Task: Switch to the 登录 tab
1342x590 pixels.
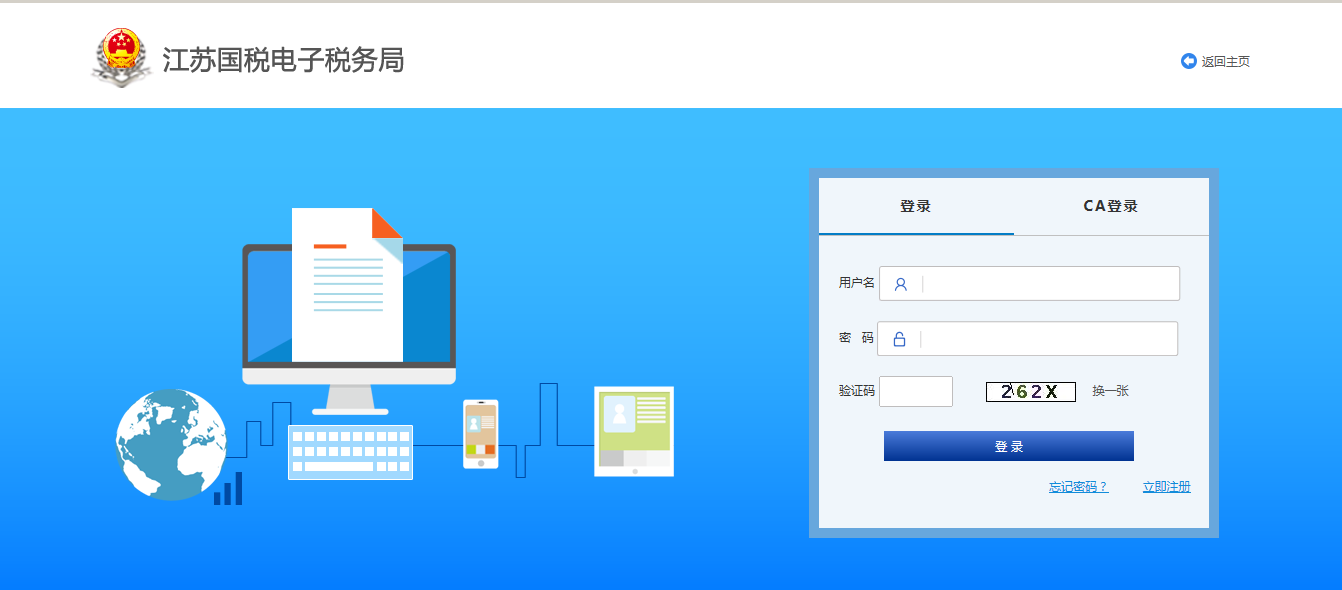Action: click(x=916, y=206)
